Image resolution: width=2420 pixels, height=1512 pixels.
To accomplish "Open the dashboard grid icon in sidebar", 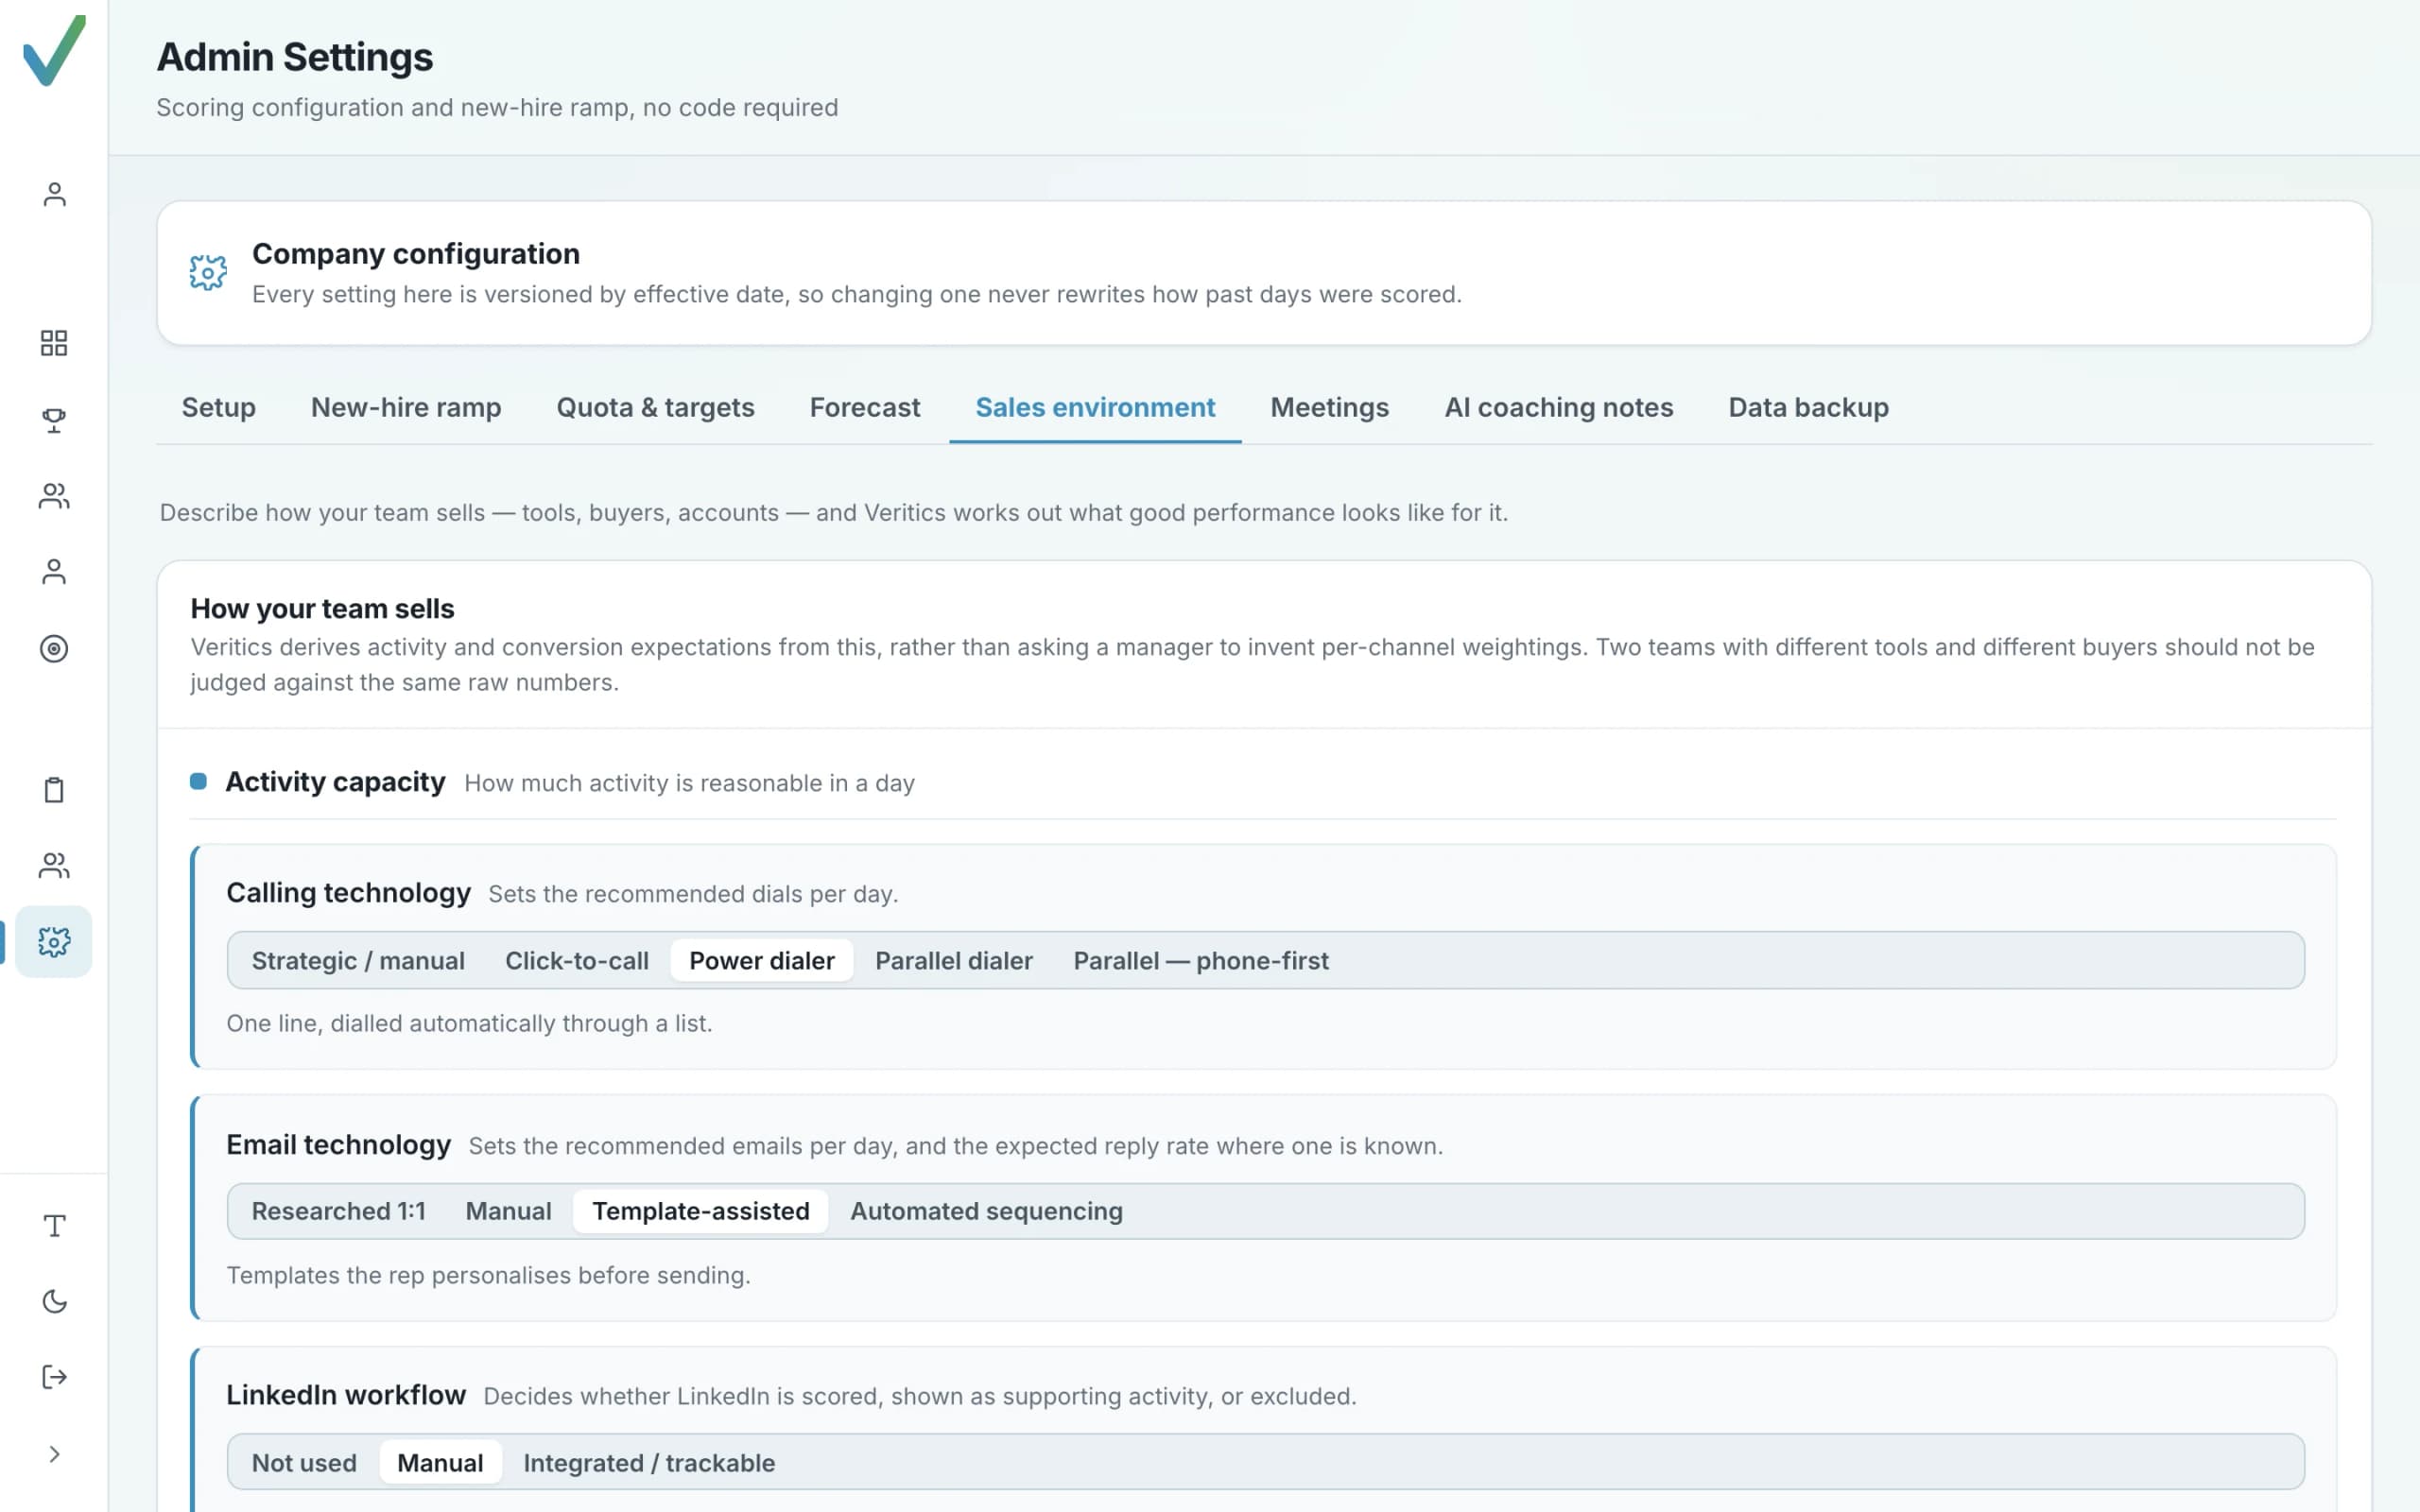I will click(x=54, y=343).
